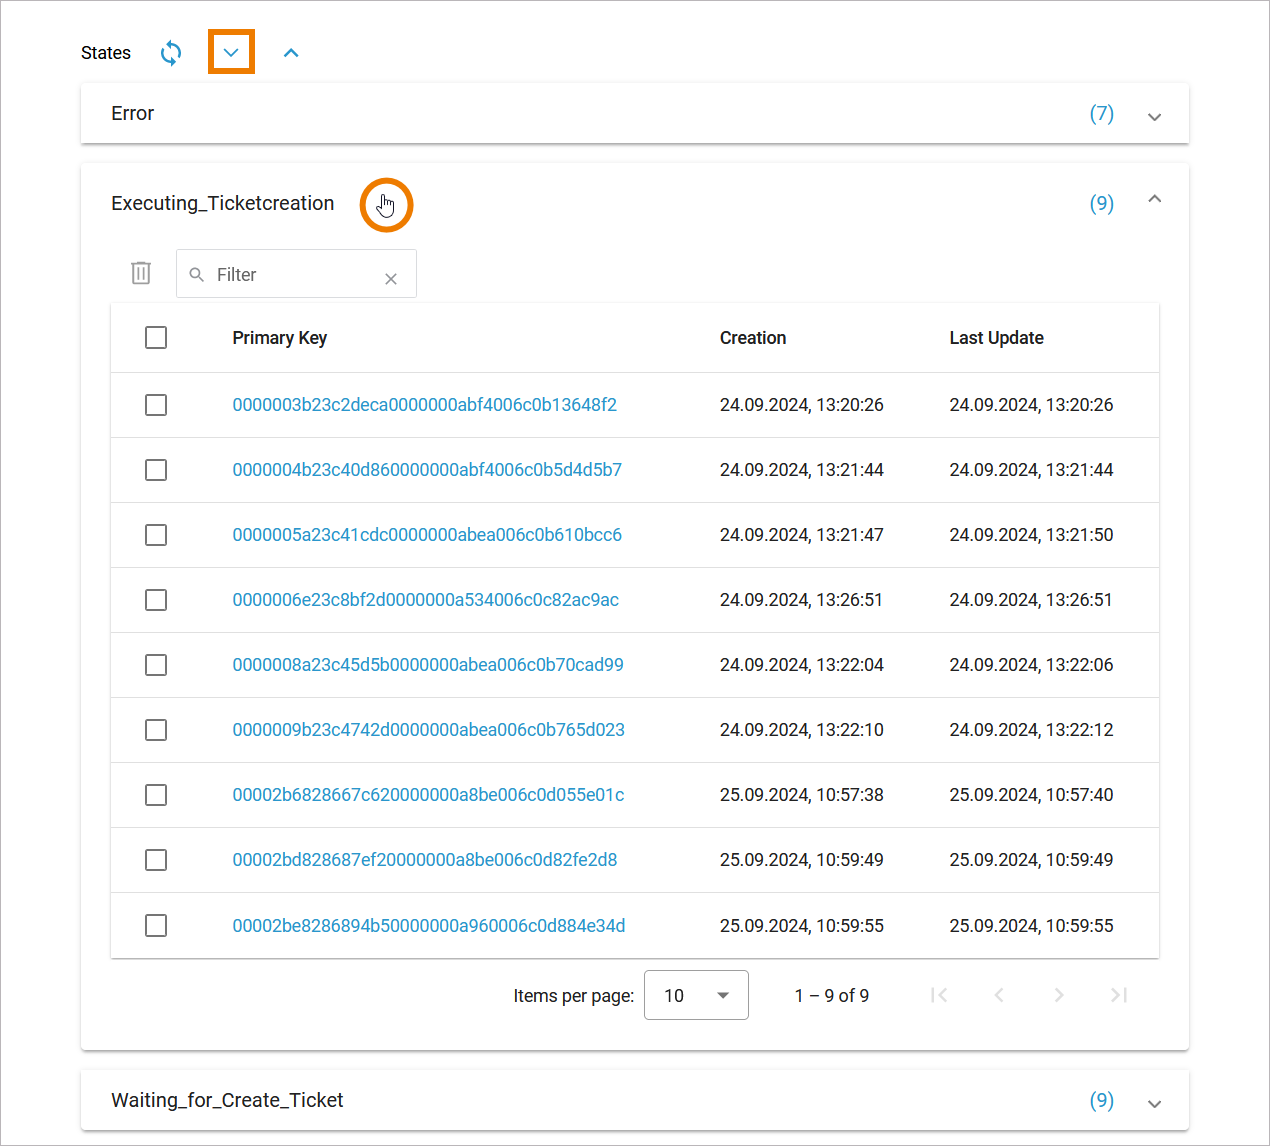Expand the Waiting_for_Create_Ticket panel
Screen dimensions: 1270x1146
(x=1154, y=1103)
